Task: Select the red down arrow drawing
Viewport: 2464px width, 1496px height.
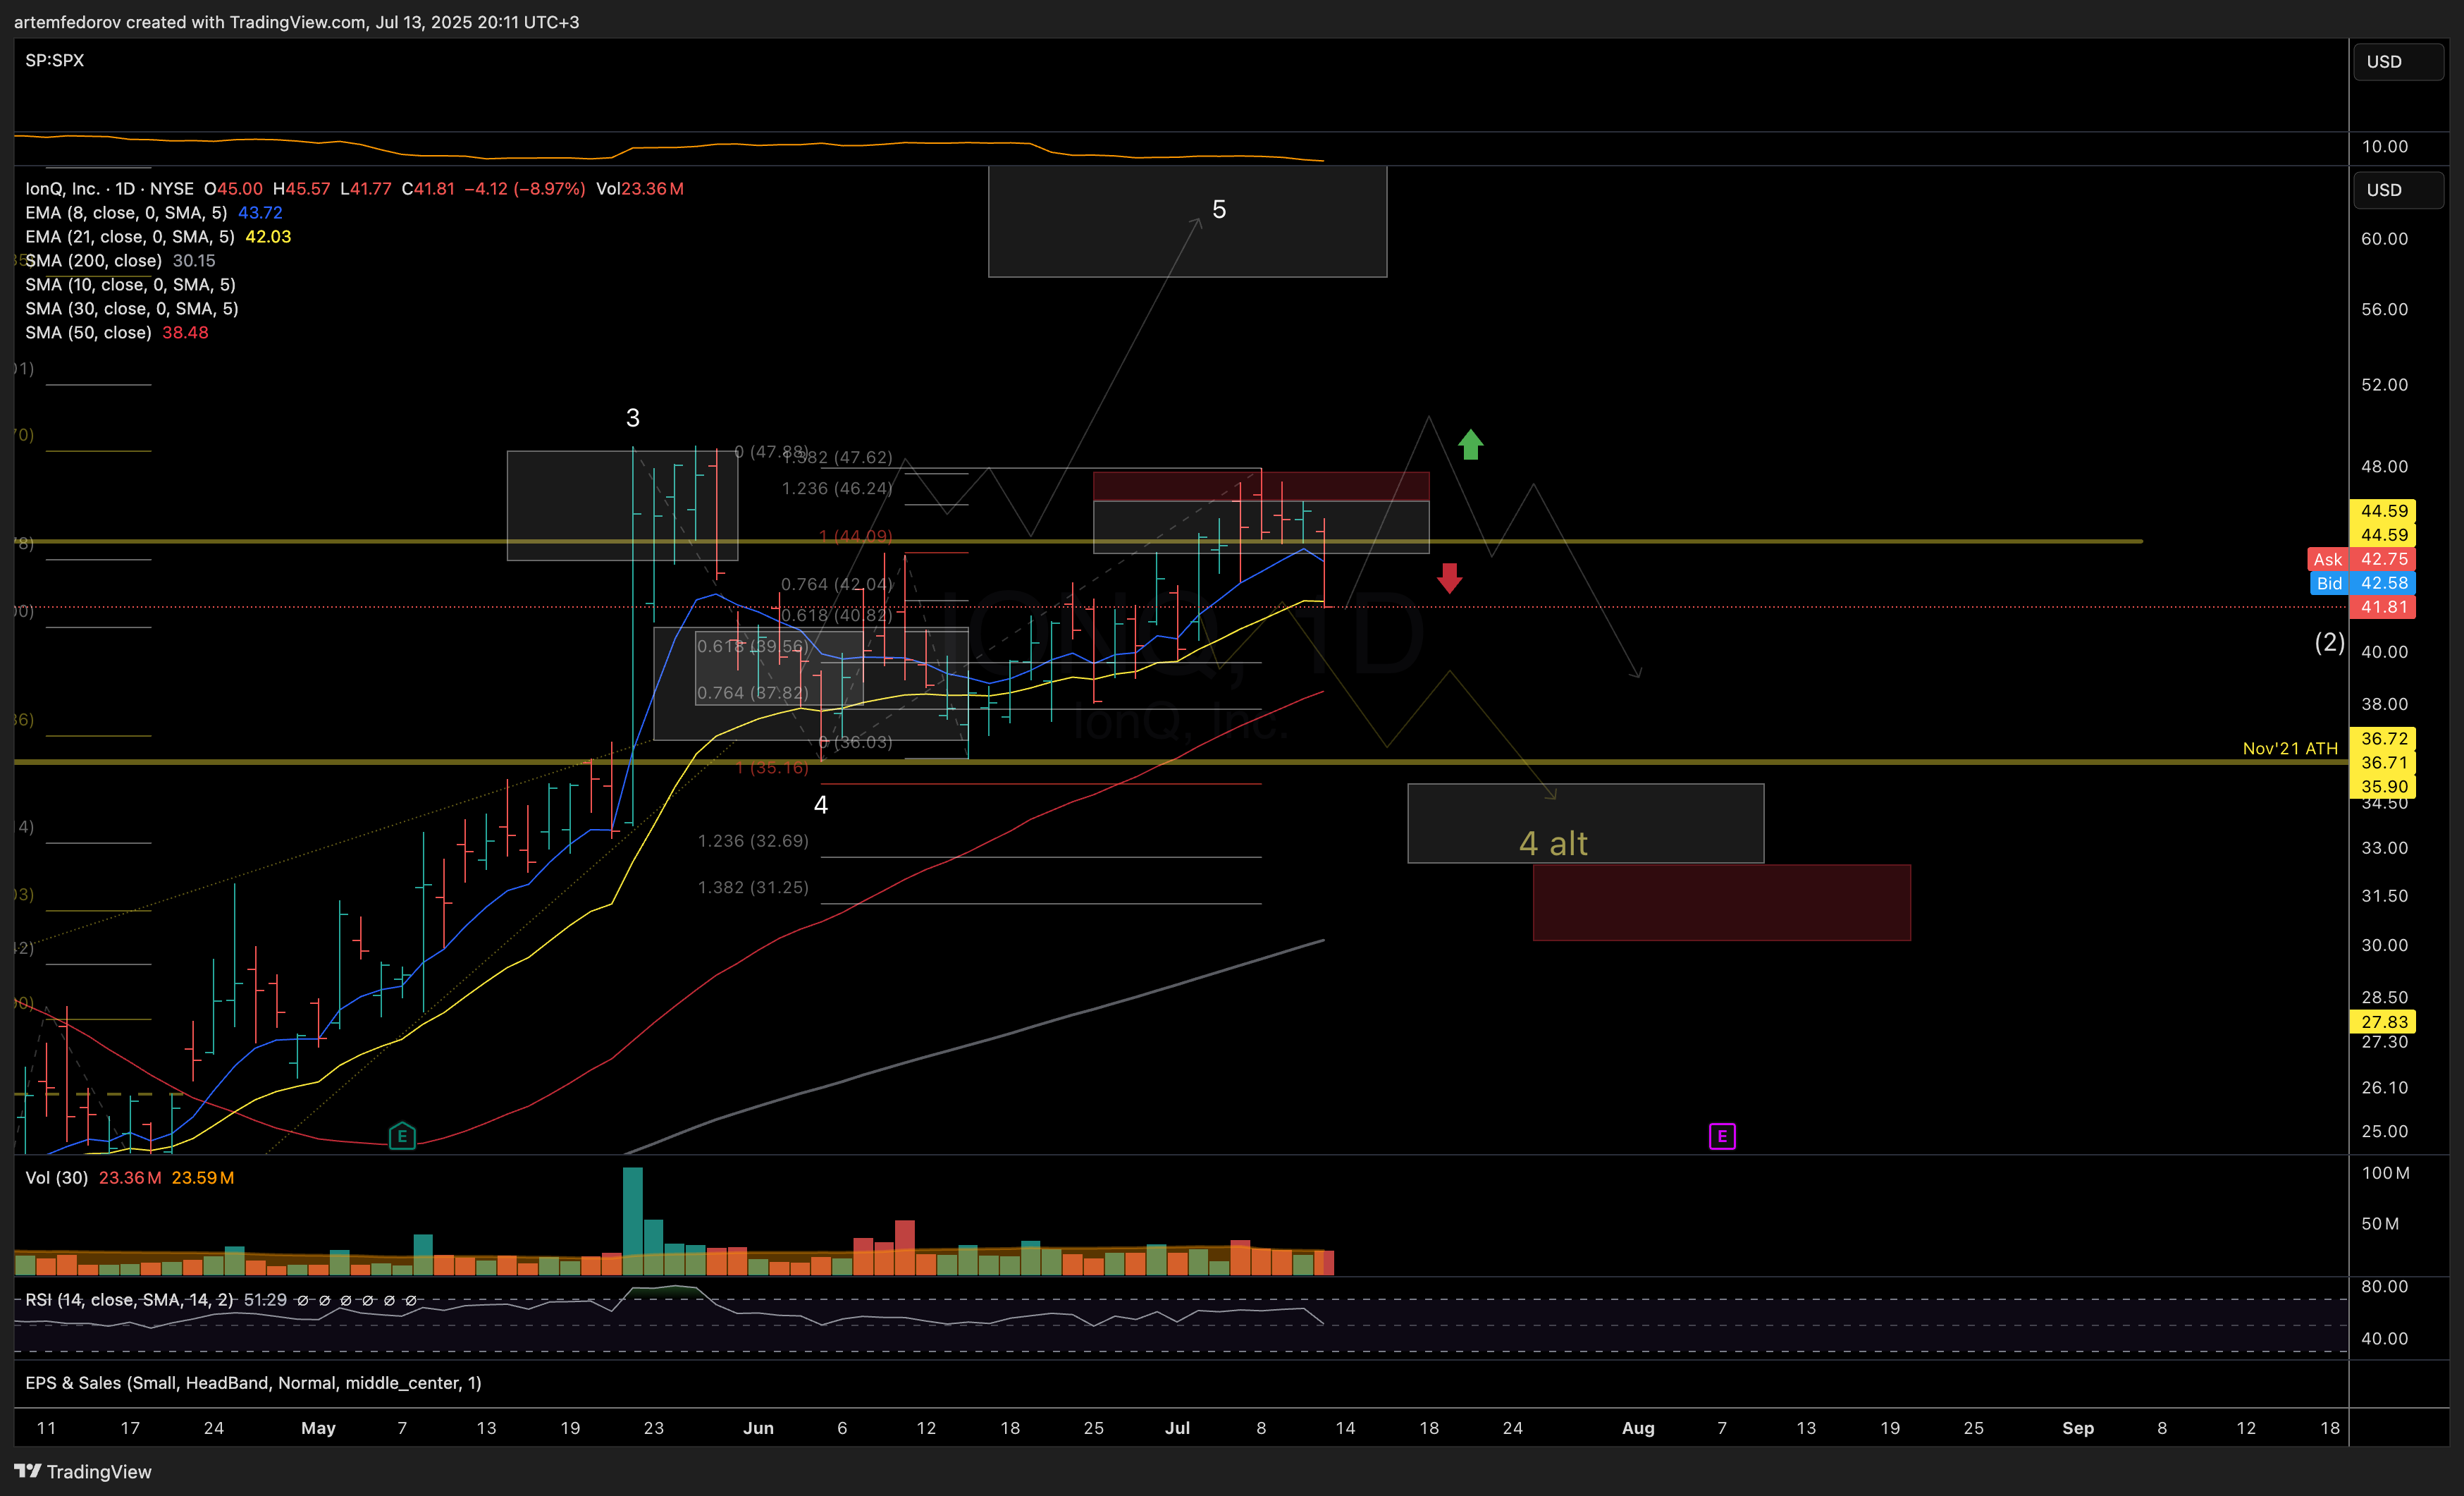Action: point(1449,578)
